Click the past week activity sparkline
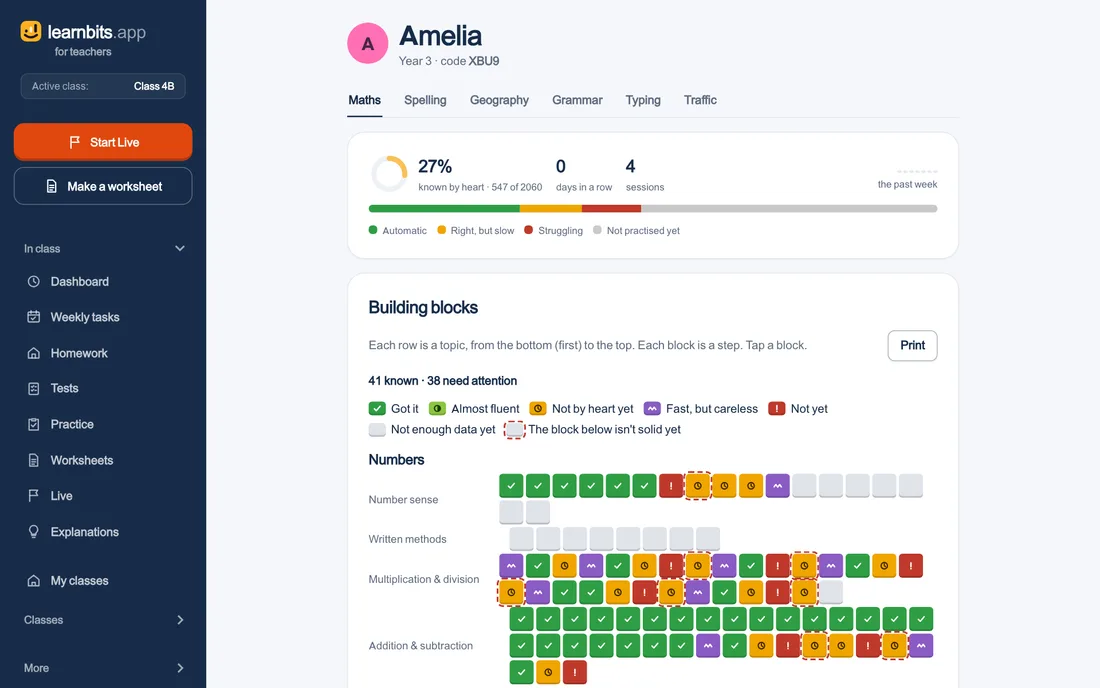 917,171
